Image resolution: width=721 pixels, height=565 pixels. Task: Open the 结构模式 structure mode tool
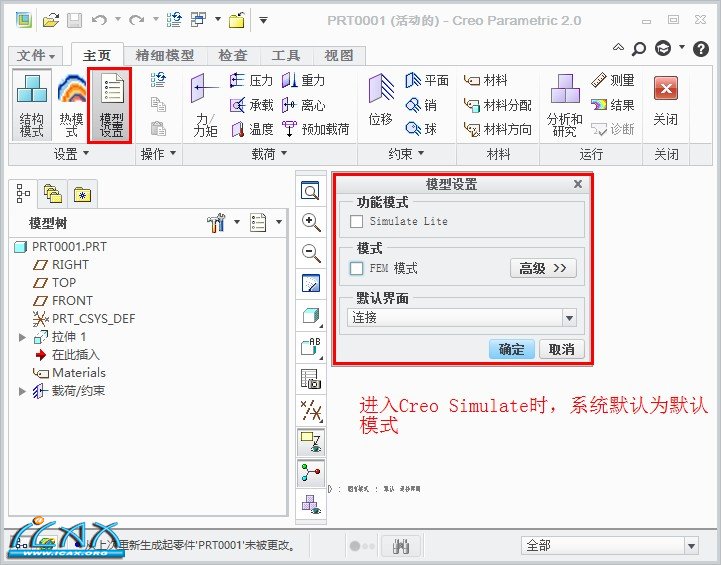coord(32,105)
